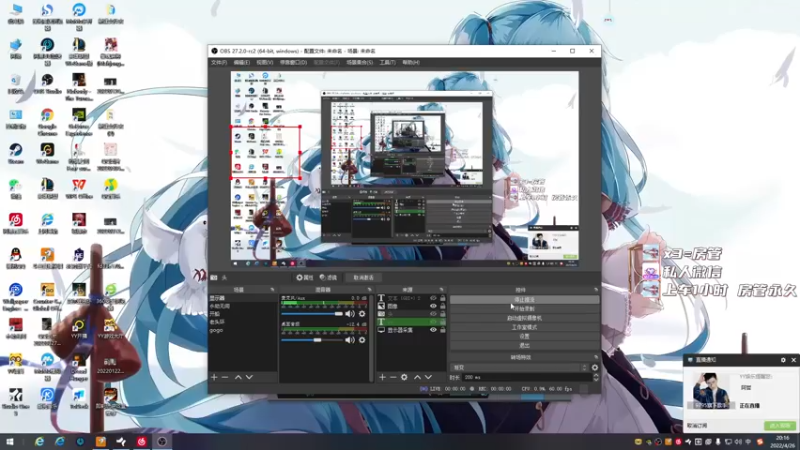Click the Mic/Aux volume slider
This screenshot has height=450, width=800.
[312, 314]
